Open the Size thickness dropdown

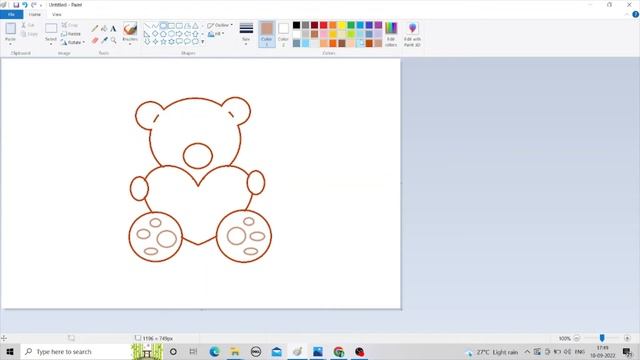click(x=246, y=34)
